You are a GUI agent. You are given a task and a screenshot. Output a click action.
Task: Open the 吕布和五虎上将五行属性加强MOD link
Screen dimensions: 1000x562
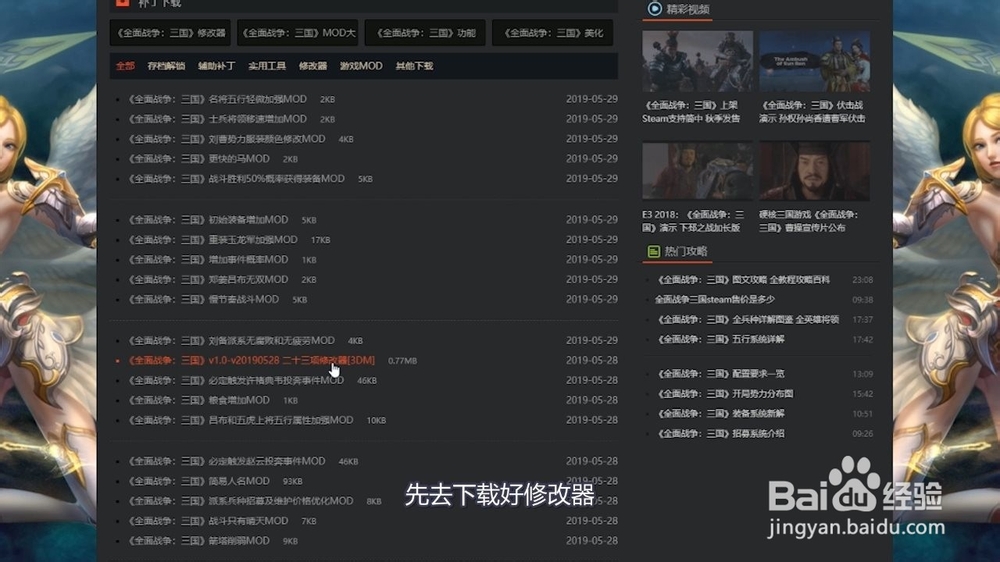click(241, 420)
